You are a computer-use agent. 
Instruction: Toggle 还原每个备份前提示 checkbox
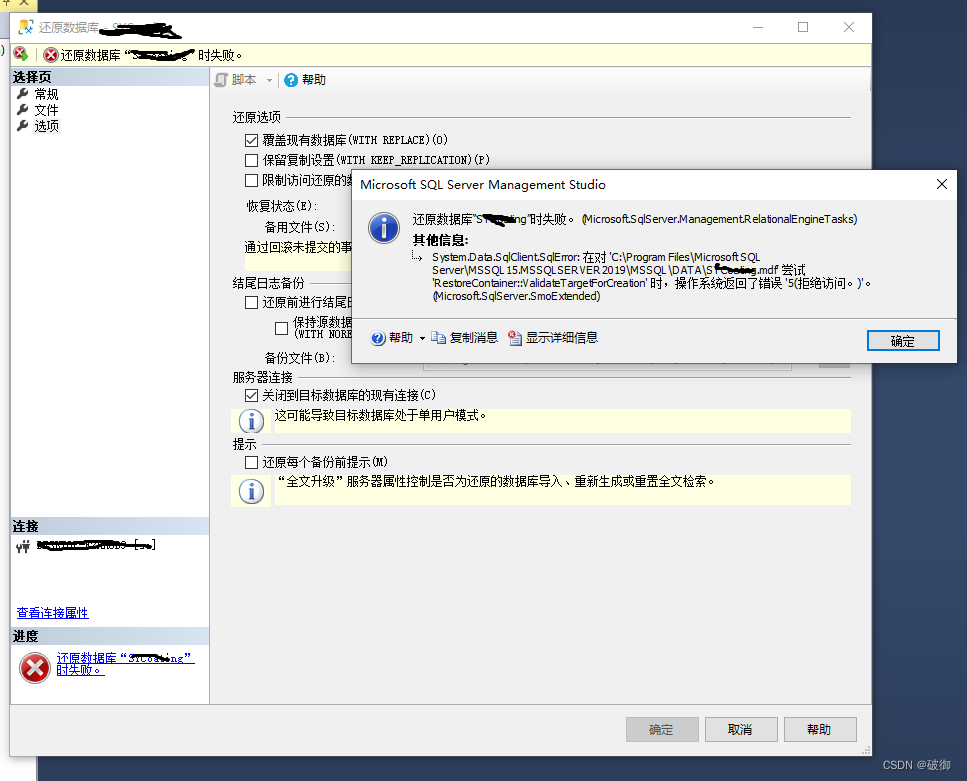252,463
